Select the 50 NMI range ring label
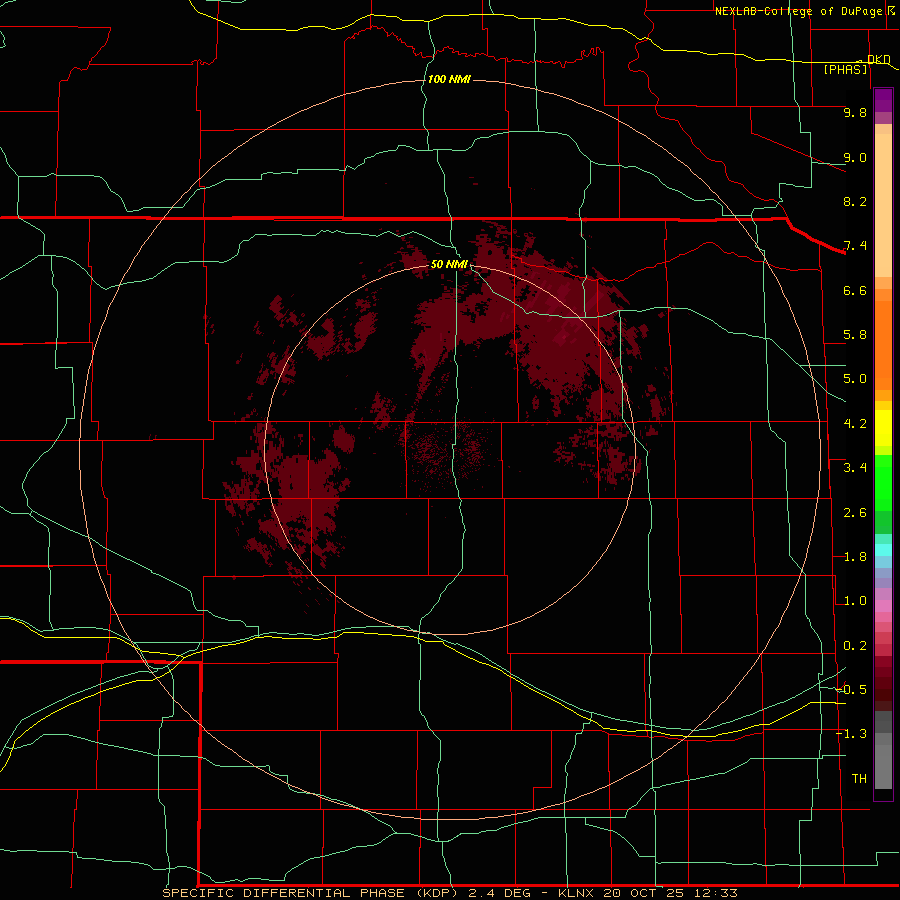900x900 pixels. pos(449,264)
